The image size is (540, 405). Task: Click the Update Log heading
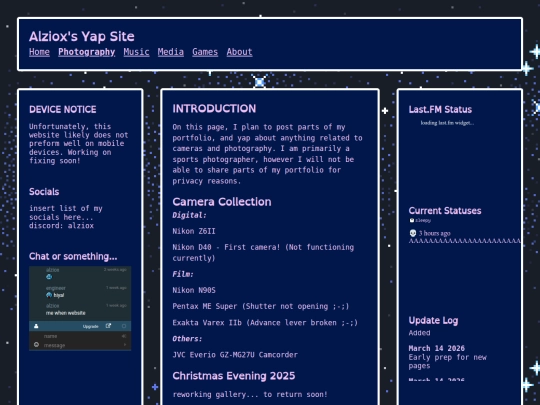433,320
